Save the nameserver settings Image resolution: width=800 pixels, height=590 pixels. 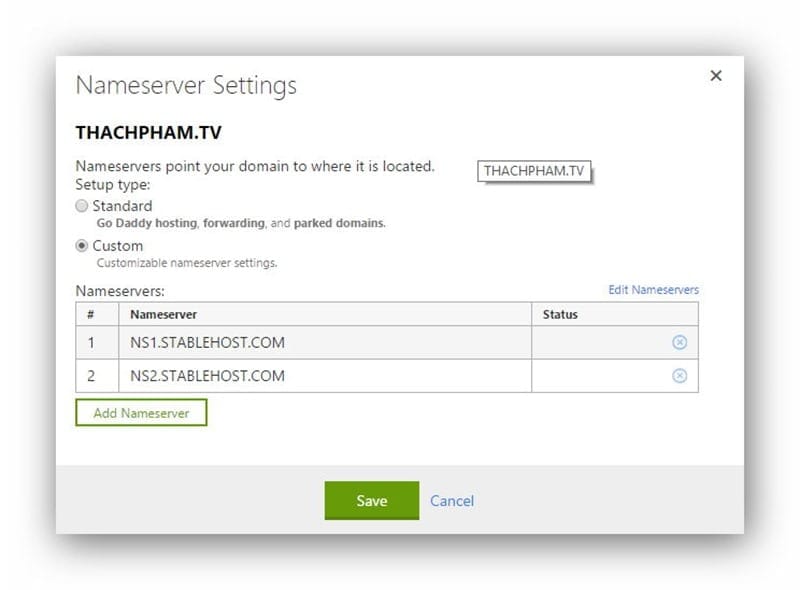[x=371, y=500]
